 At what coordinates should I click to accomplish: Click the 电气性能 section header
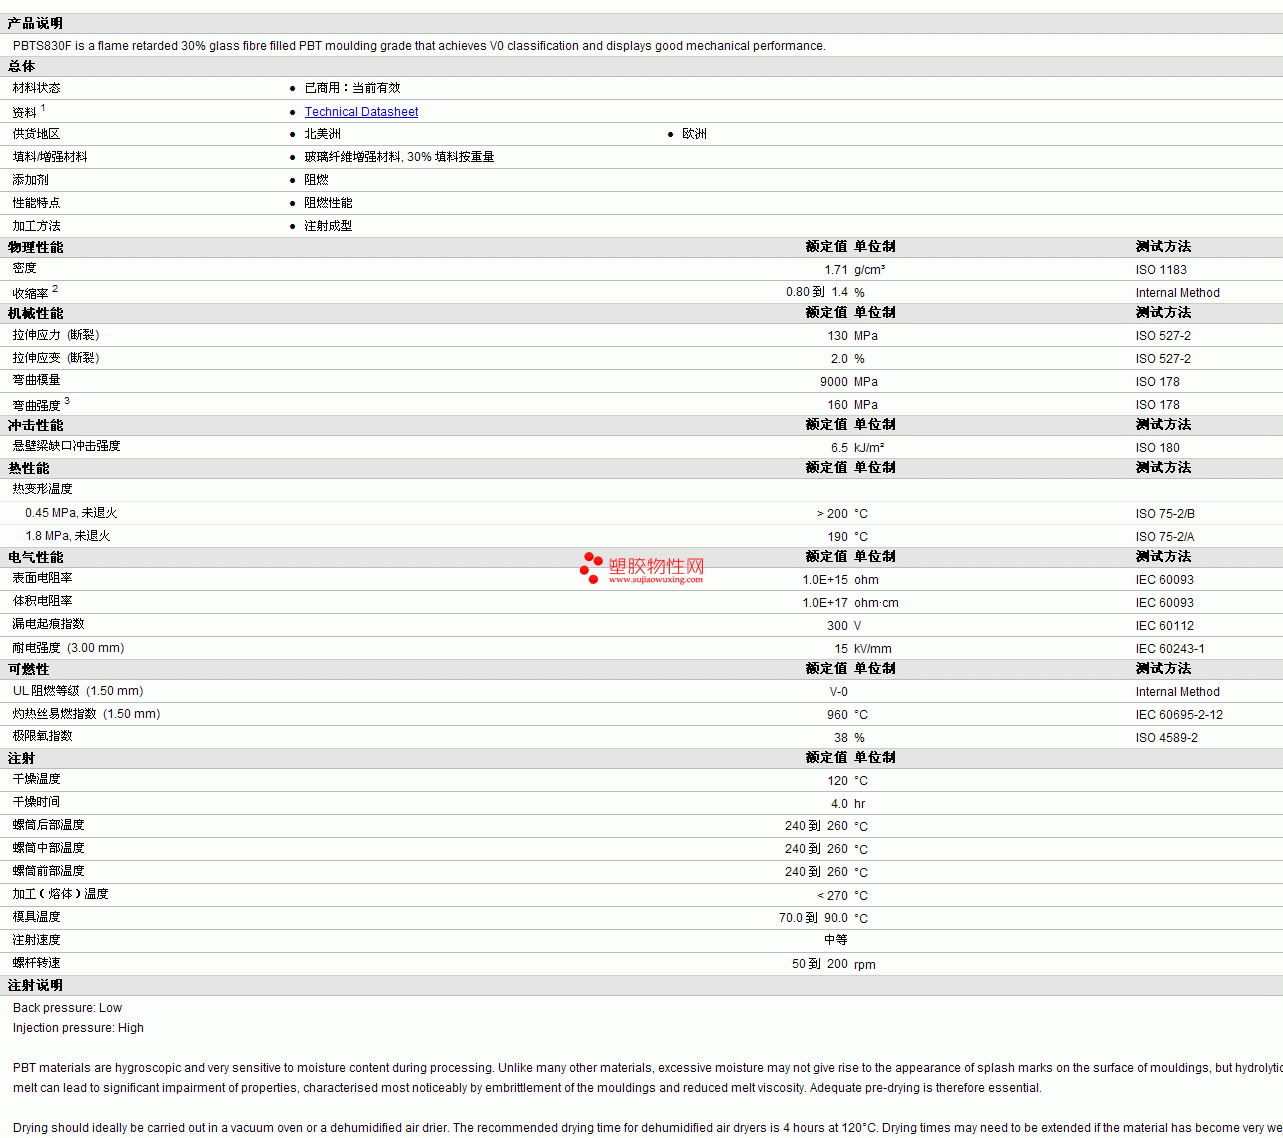35,557
